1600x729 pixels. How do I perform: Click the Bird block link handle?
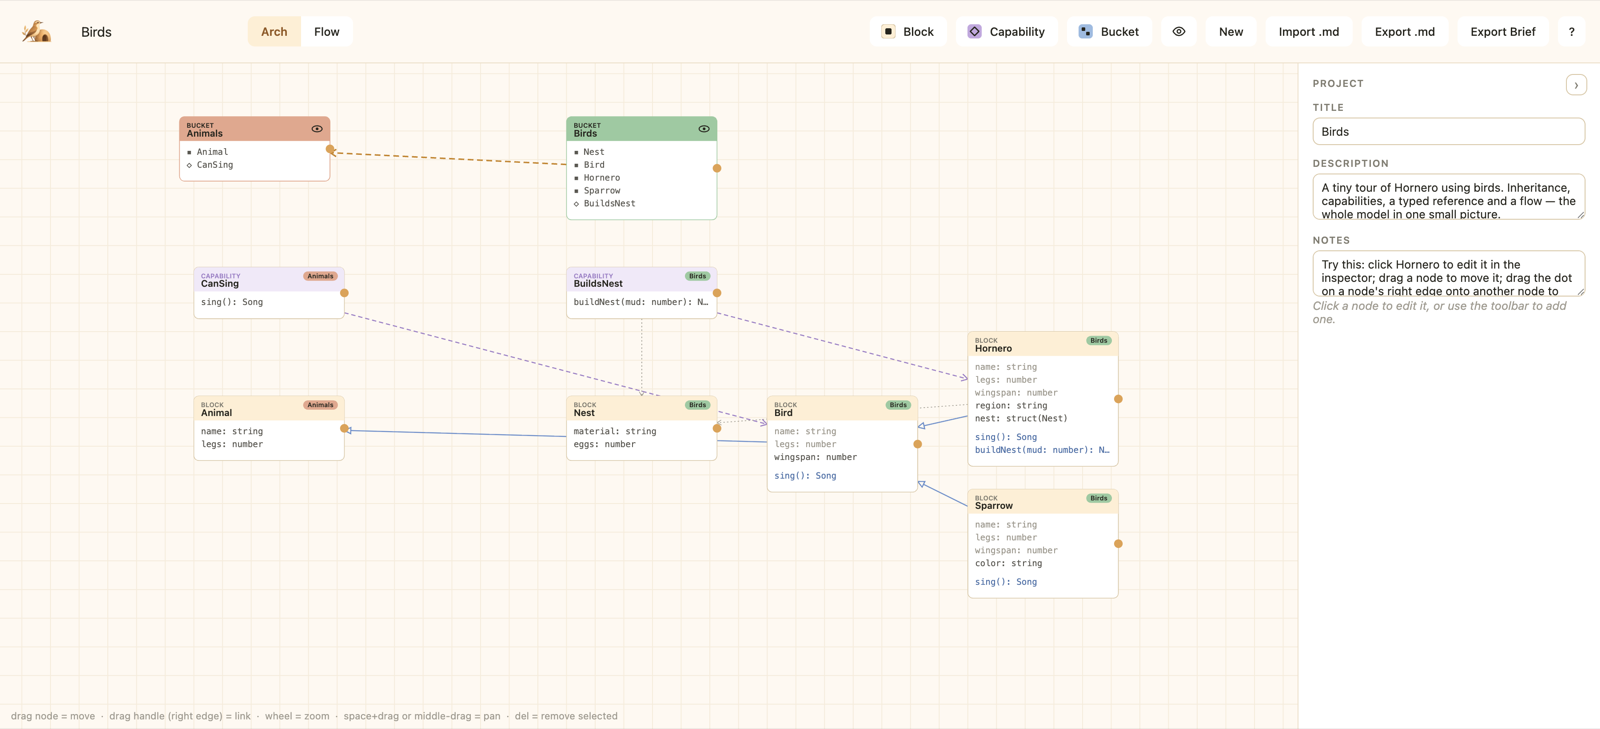click(918, 444)
